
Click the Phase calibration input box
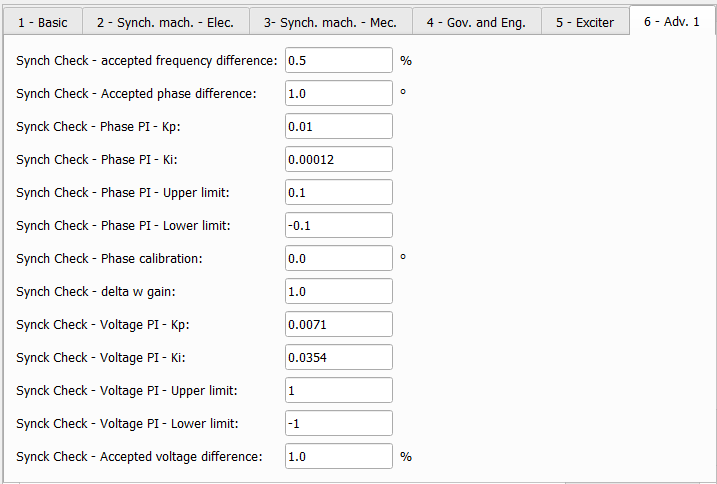[x=338, y=259]
